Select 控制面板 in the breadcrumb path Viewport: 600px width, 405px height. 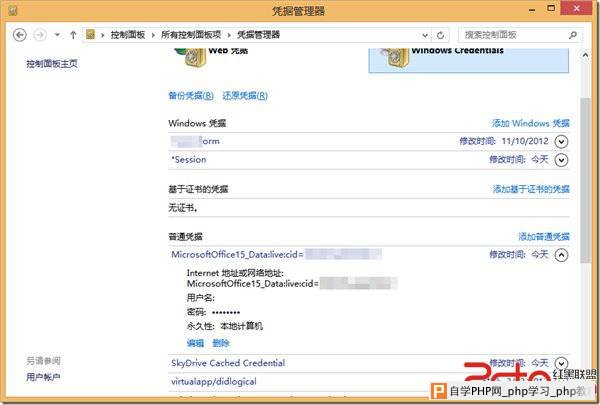pos(128,35)
